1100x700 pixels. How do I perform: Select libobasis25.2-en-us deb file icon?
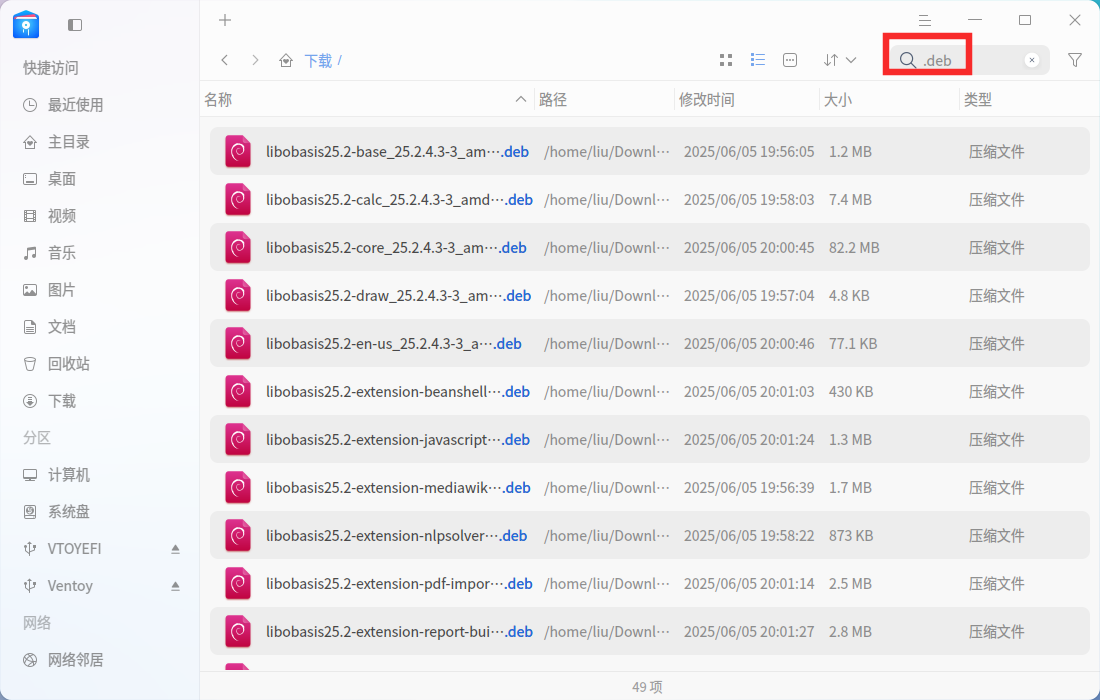coord(238,344)
